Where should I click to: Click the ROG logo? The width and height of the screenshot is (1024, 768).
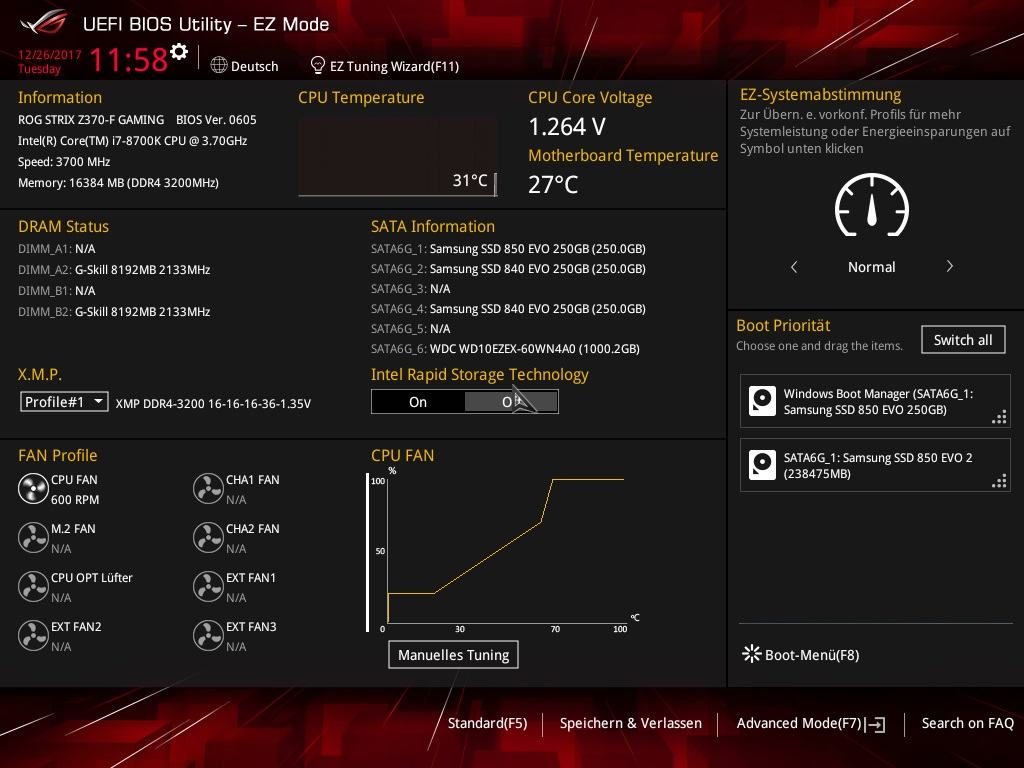pos(44,23)
